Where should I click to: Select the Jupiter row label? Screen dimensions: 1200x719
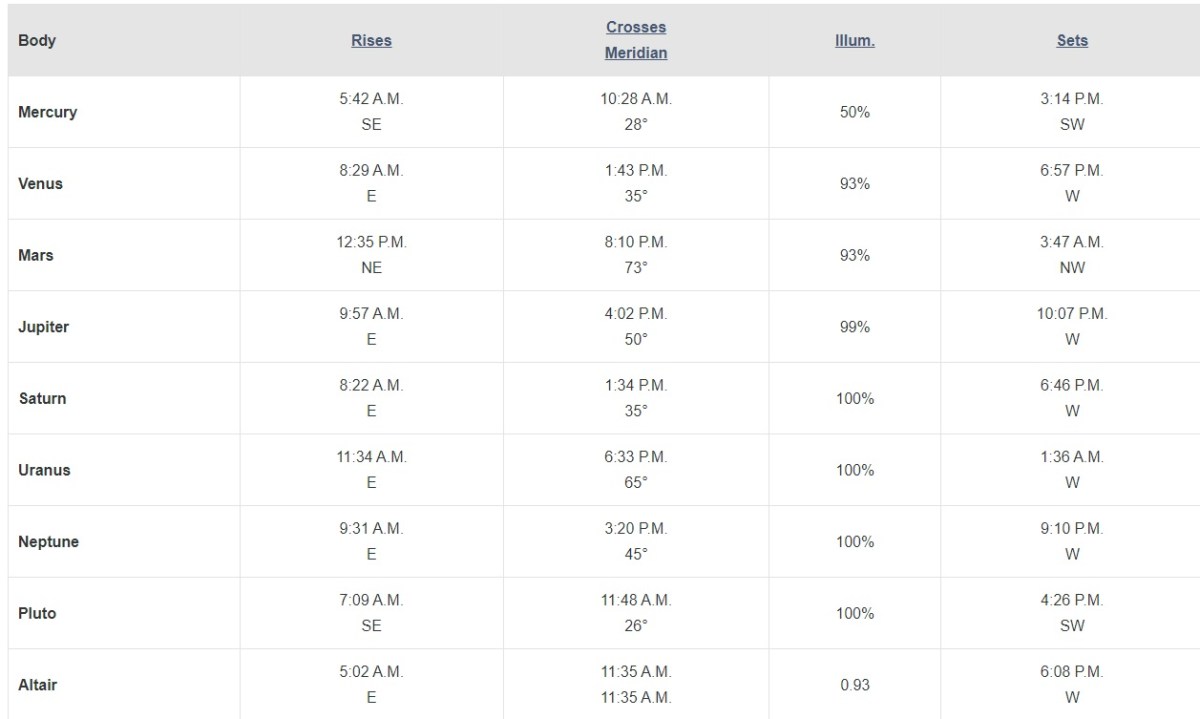pos(43,327)
